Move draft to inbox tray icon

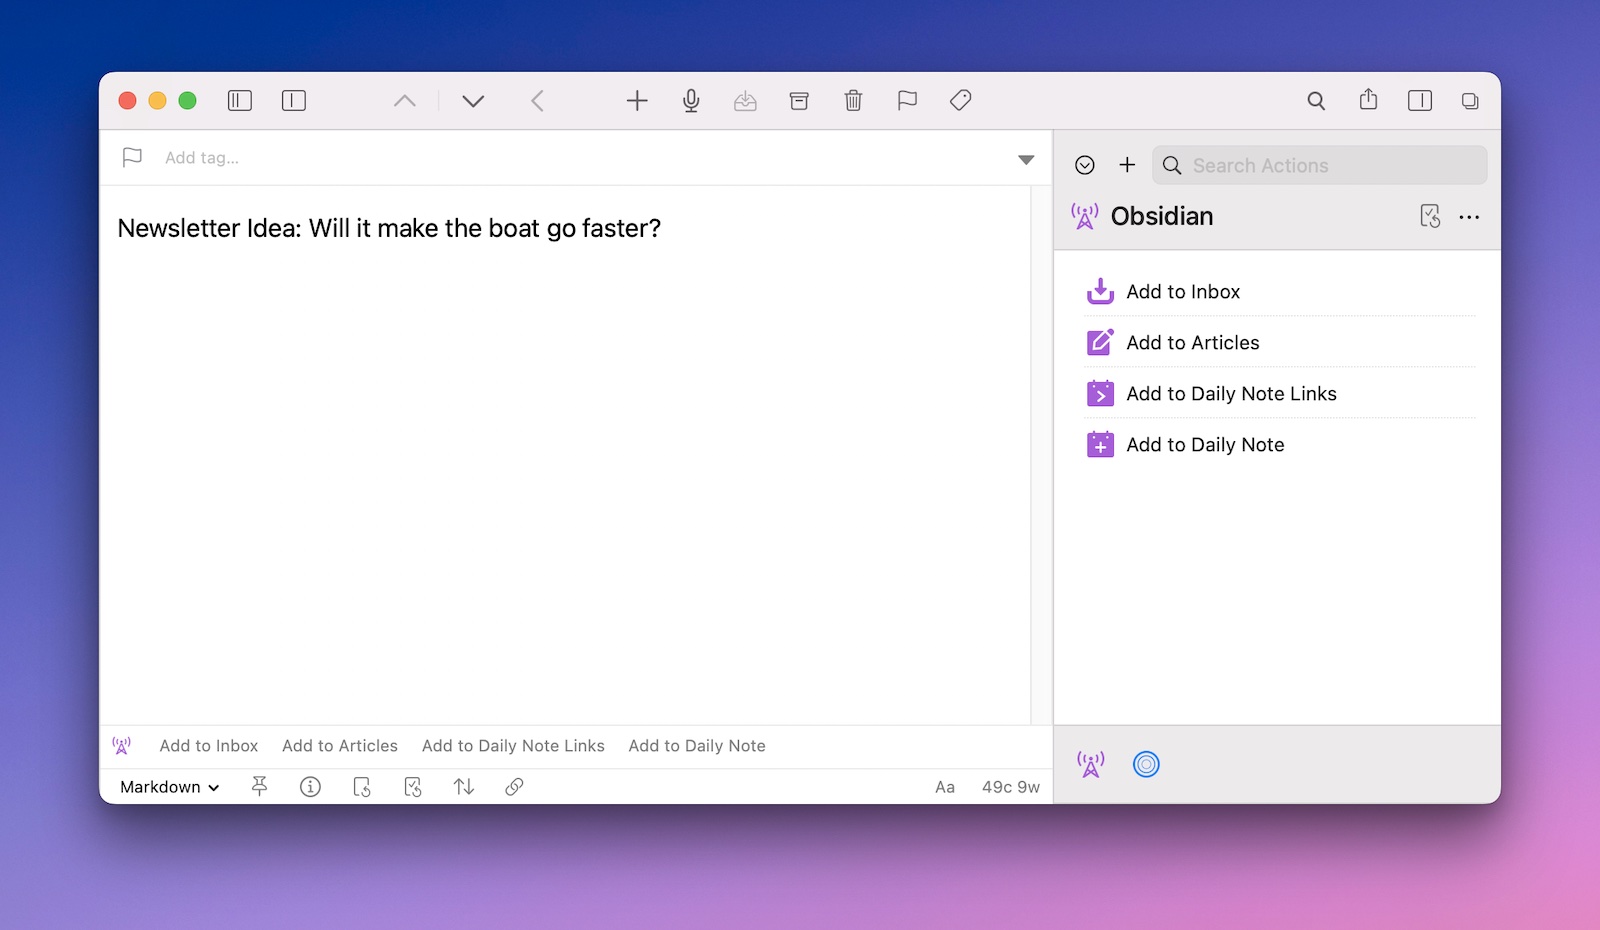745,100
